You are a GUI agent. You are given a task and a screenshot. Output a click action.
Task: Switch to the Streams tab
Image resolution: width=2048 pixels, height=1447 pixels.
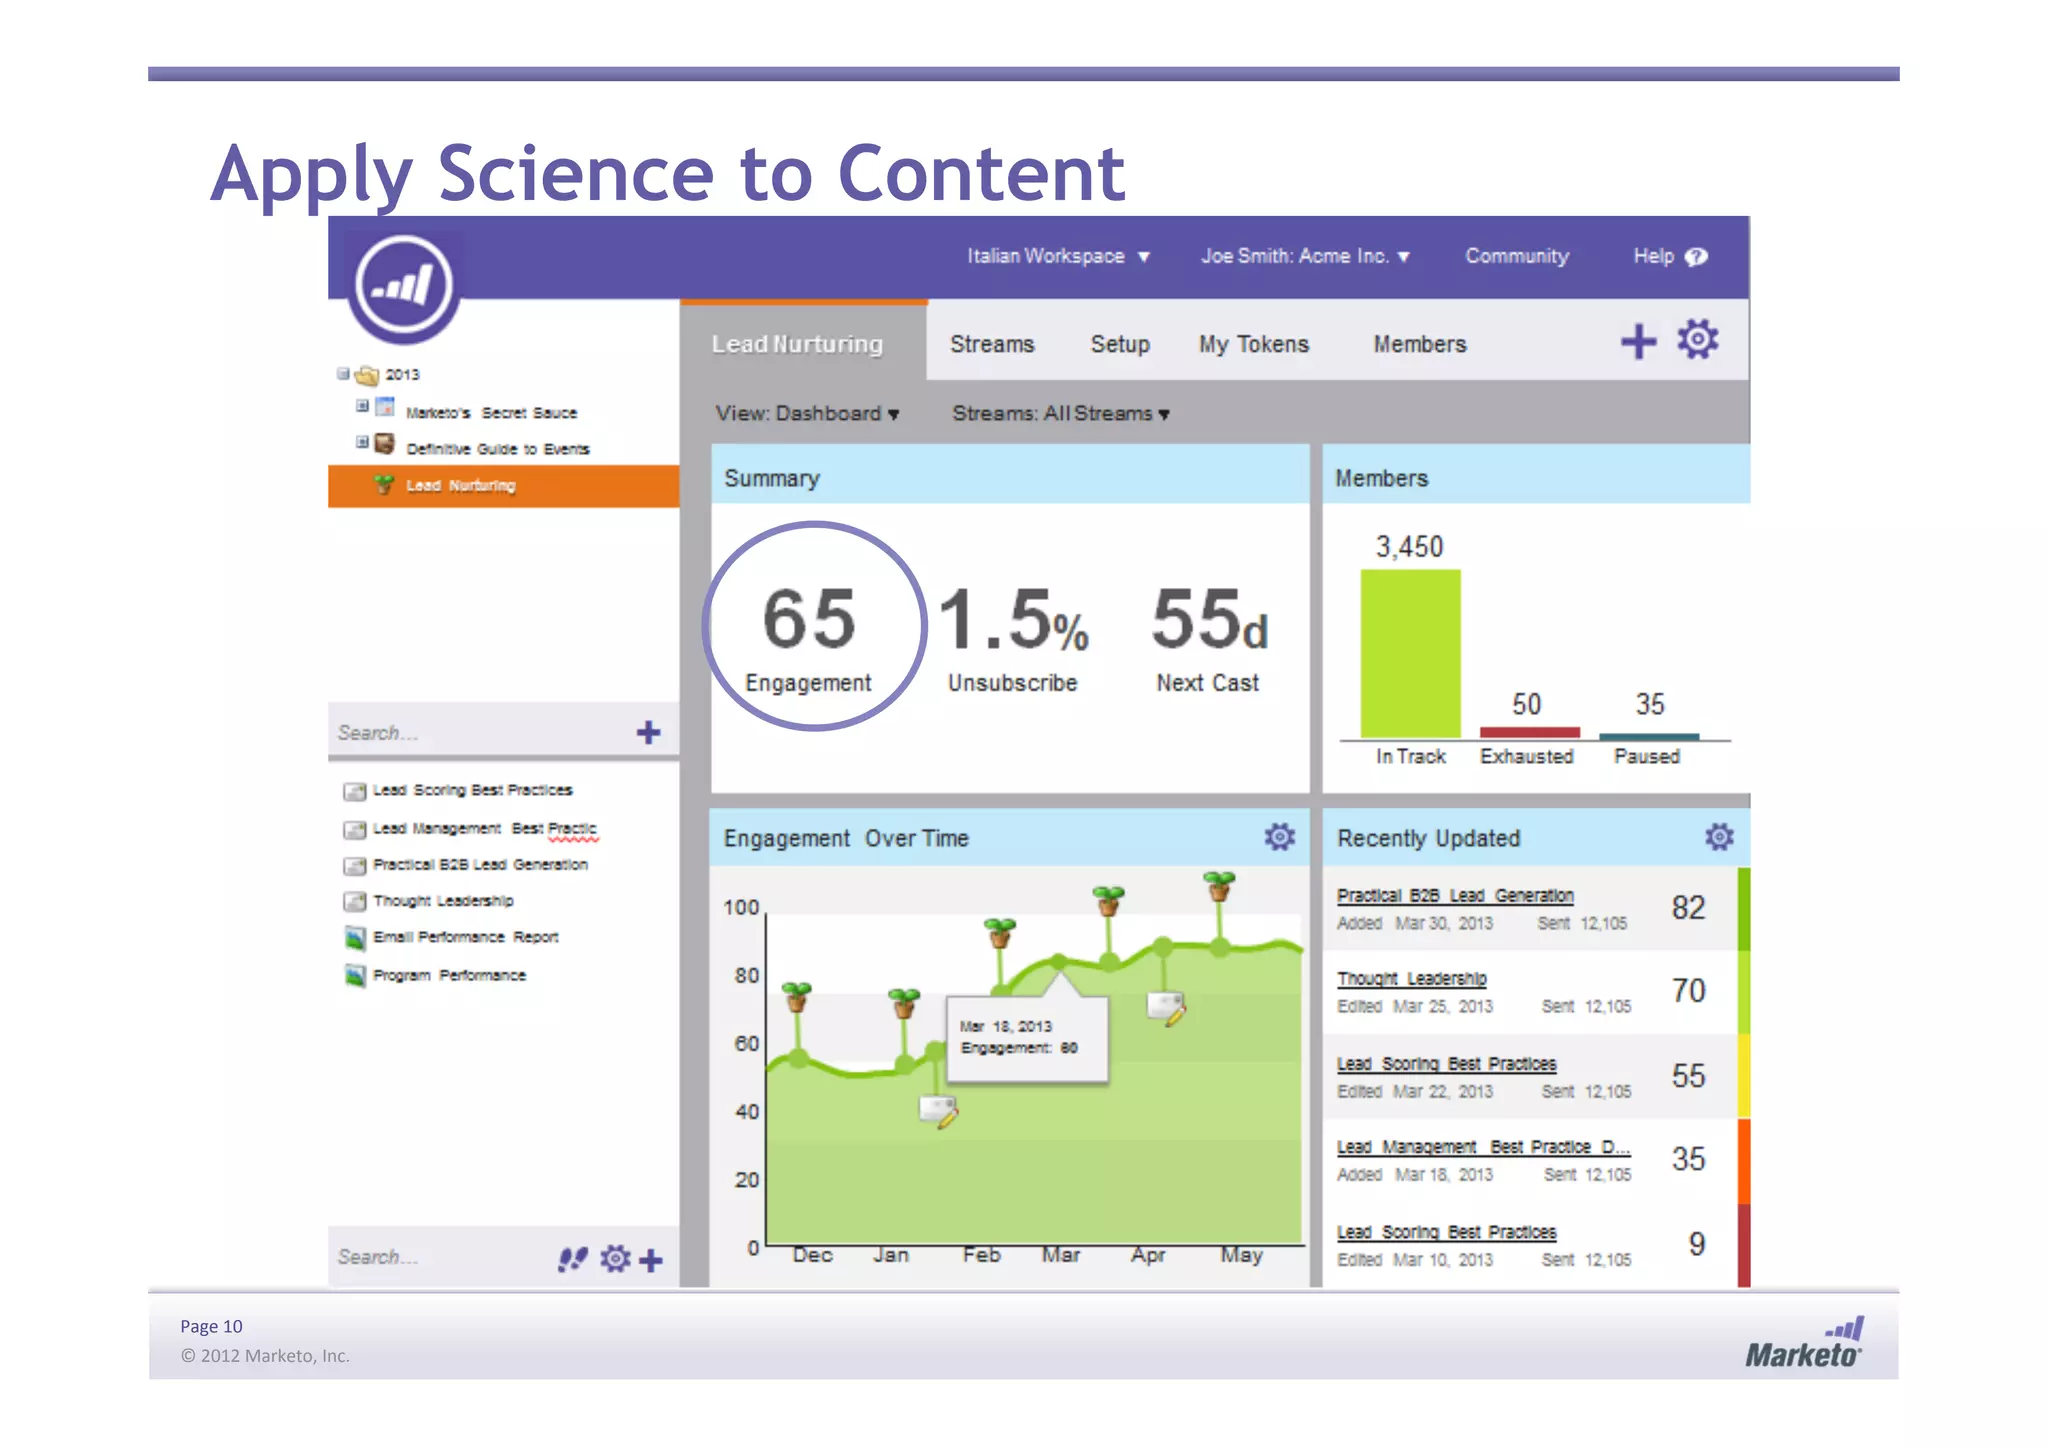pyautogui.click(x=992, y=344)
